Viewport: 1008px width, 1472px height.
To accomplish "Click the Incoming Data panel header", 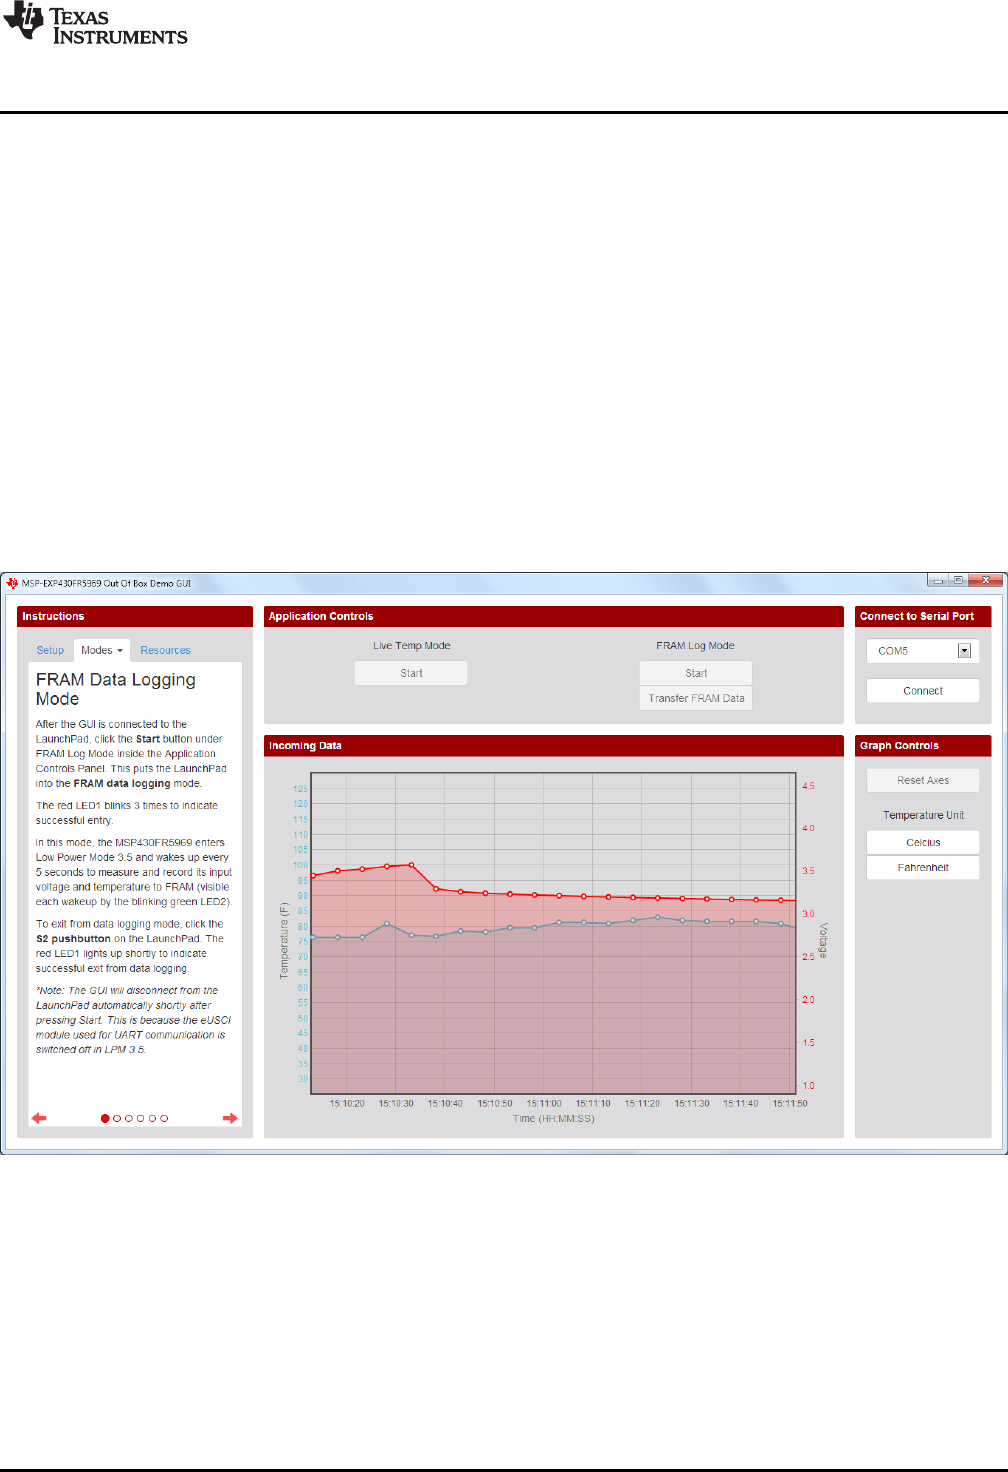I will [x=554, y=746].
